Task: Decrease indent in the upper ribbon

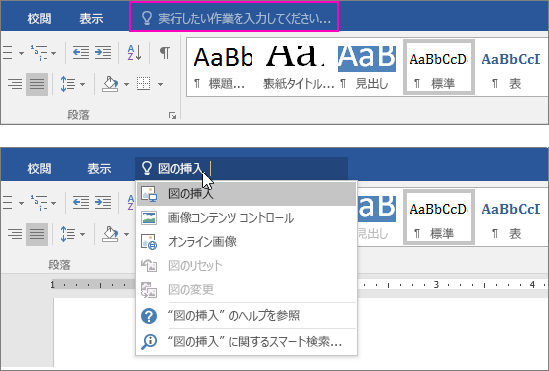Action: pyautogui.click(x=81, y=52)
